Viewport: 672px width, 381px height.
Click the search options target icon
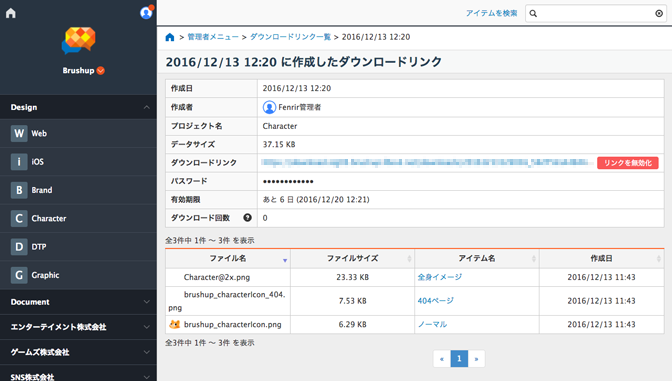pos(659,14)
